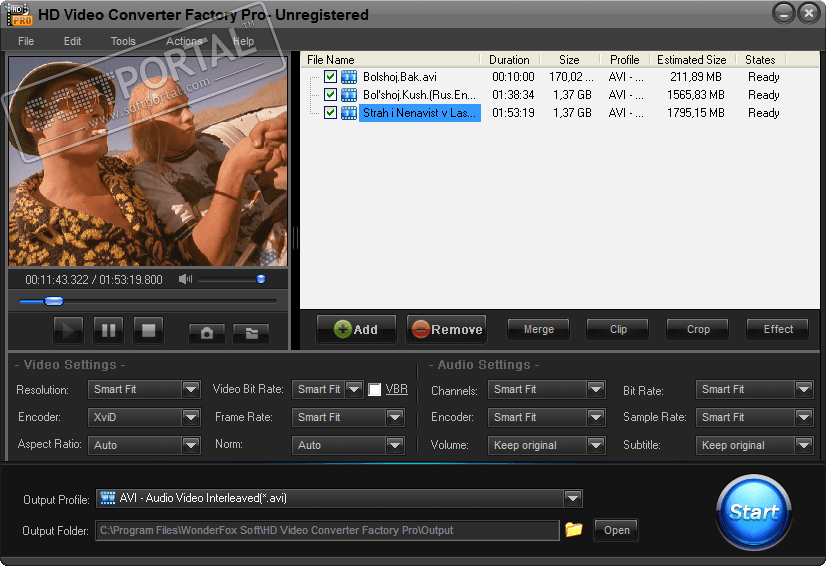826x566 pixels.
Task: Sort by the States column header
Action: pyautogui.click(x=760, y=60)
